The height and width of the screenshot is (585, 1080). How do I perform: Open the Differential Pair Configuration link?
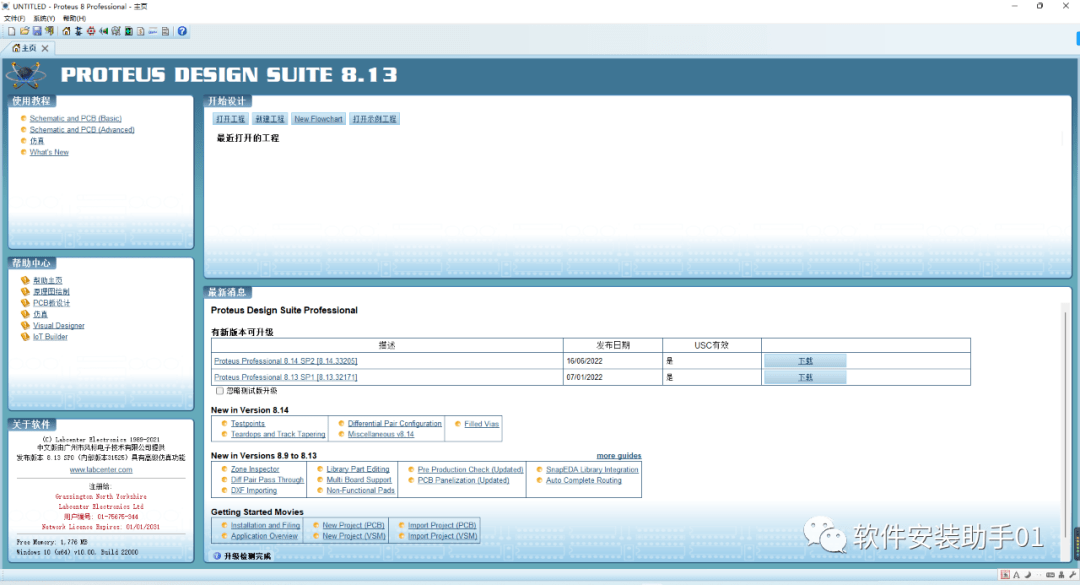click(x=395, y=424)
